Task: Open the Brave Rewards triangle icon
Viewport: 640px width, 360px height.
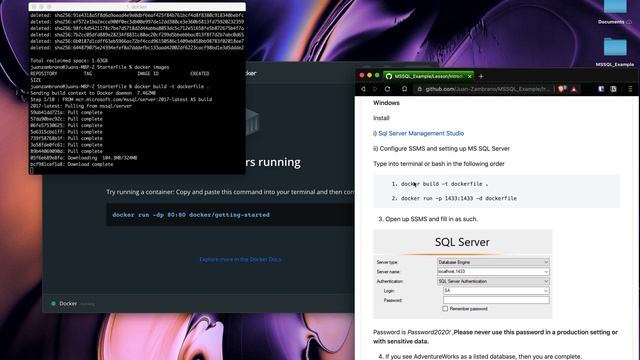Action: click(x=573, y=89)
